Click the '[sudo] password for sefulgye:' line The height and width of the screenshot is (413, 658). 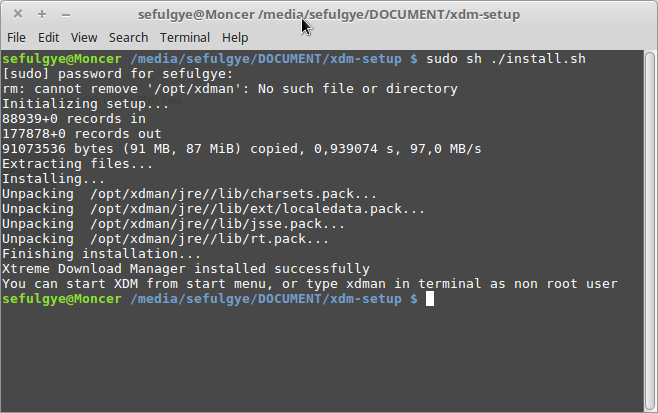click(117, 74)
